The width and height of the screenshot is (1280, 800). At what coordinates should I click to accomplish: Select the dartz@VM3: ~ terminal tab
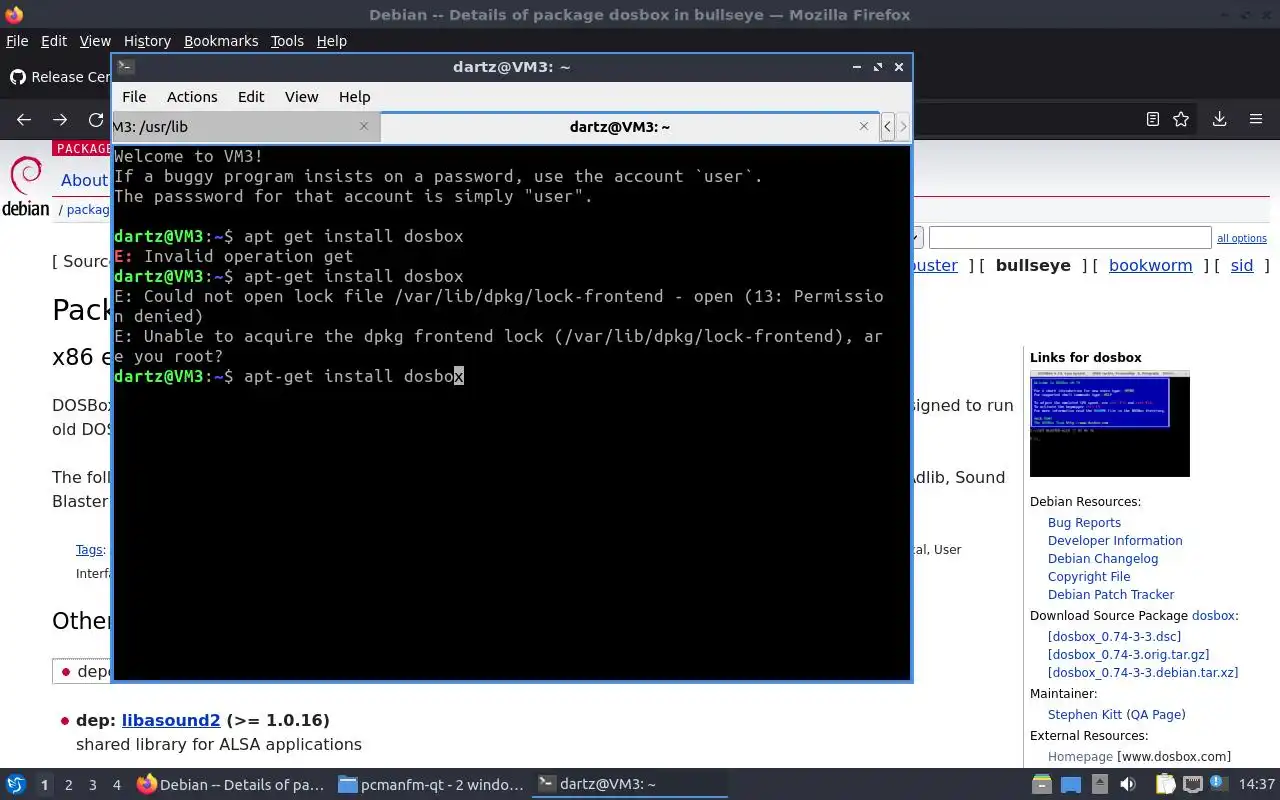630,126
